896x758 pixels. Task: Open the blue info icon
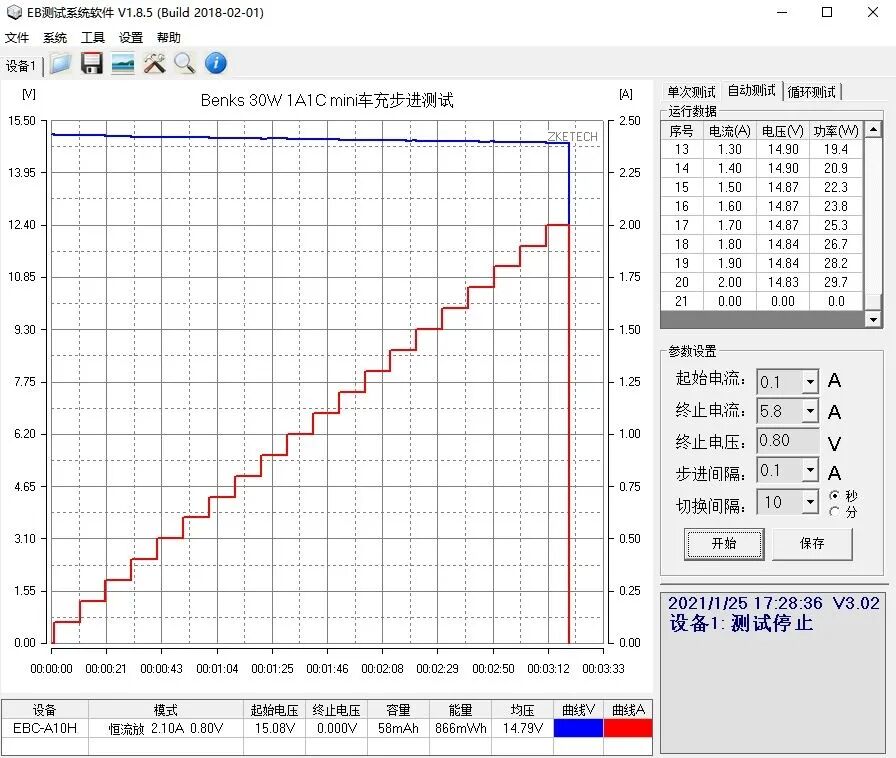215,63
